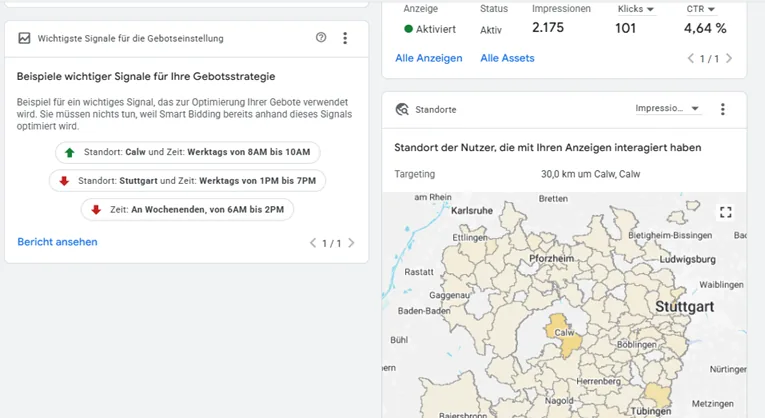Select the Calw Werktags 8AM bis 10AM signal chip
Viewport: 765px width, 418px height.
[188, 152]
